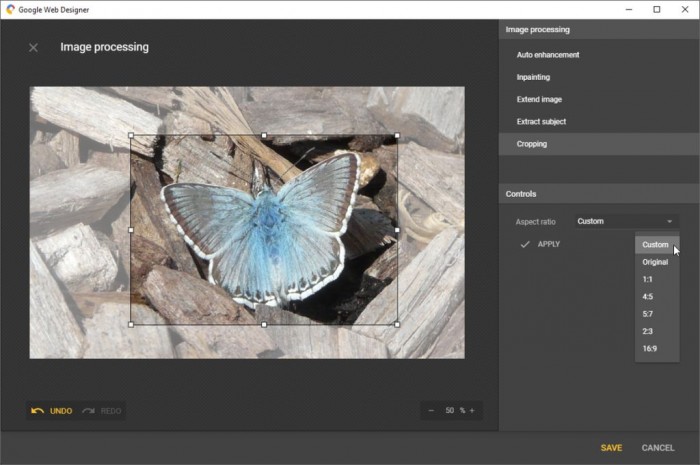
Task: Pick the 1:1 aspect ratio option
Action: coord(648,279)
